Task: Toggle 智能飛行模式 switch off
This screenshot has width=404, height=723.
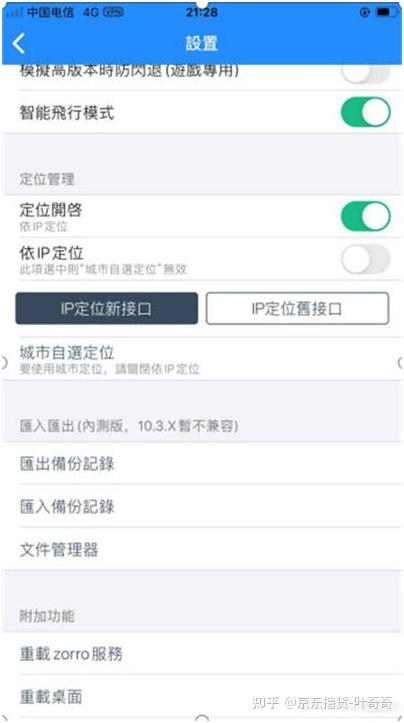Action: point(366,112)
